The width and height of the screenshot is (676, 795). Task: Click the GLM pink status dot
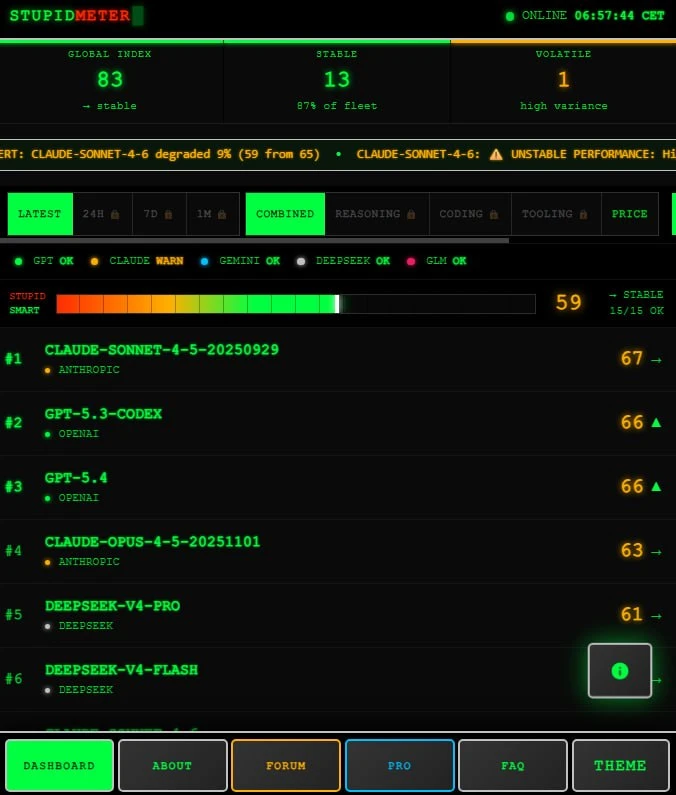pos(411,262)
